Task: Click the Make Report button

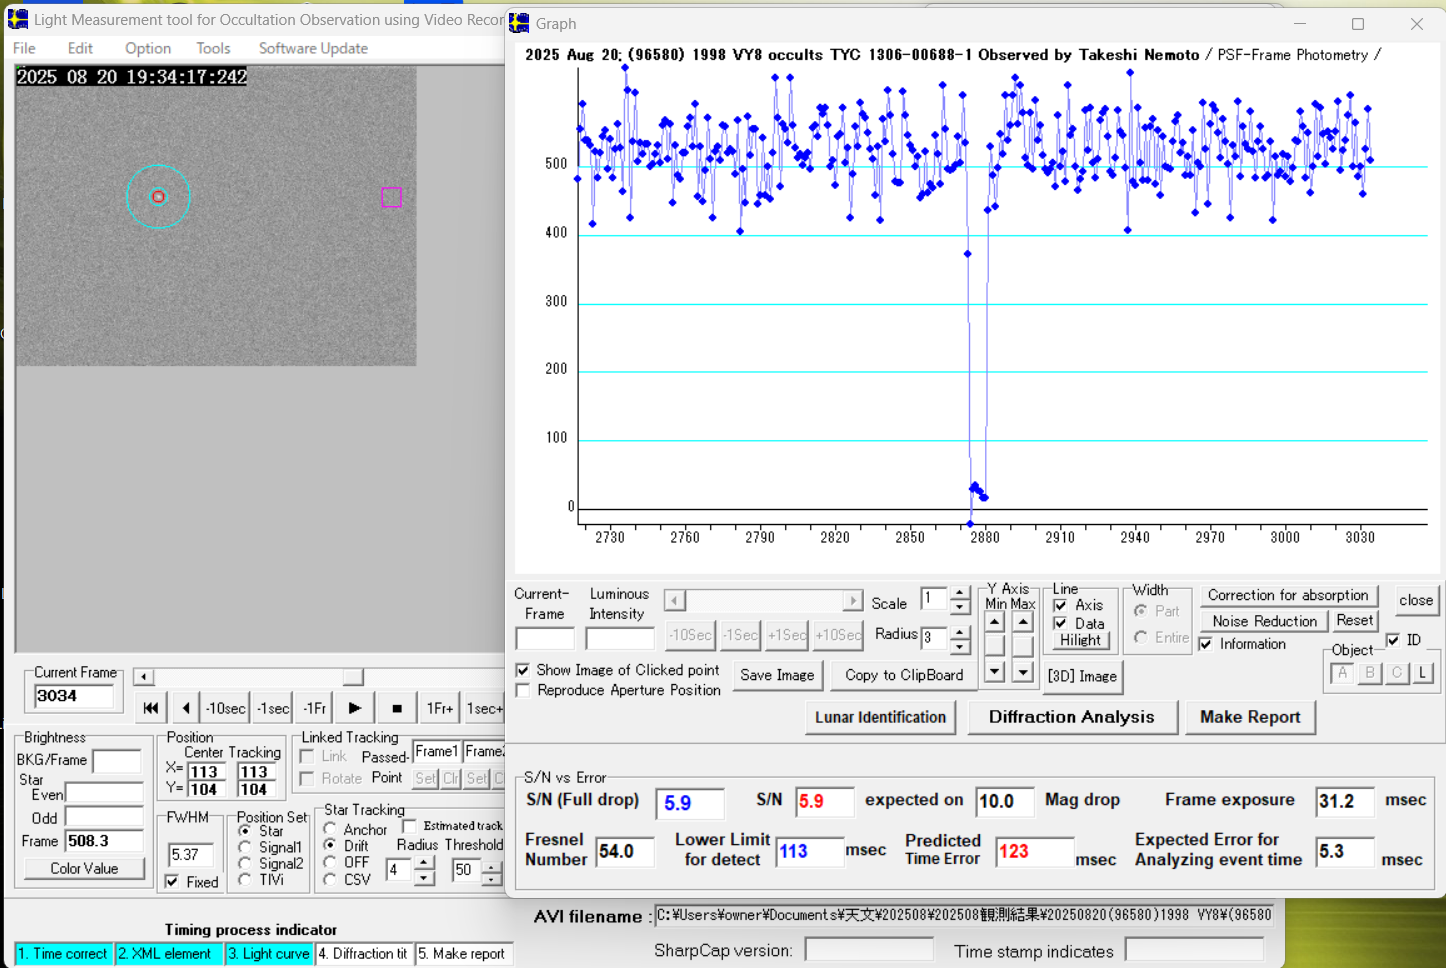Action: (x=1249, y=717)
